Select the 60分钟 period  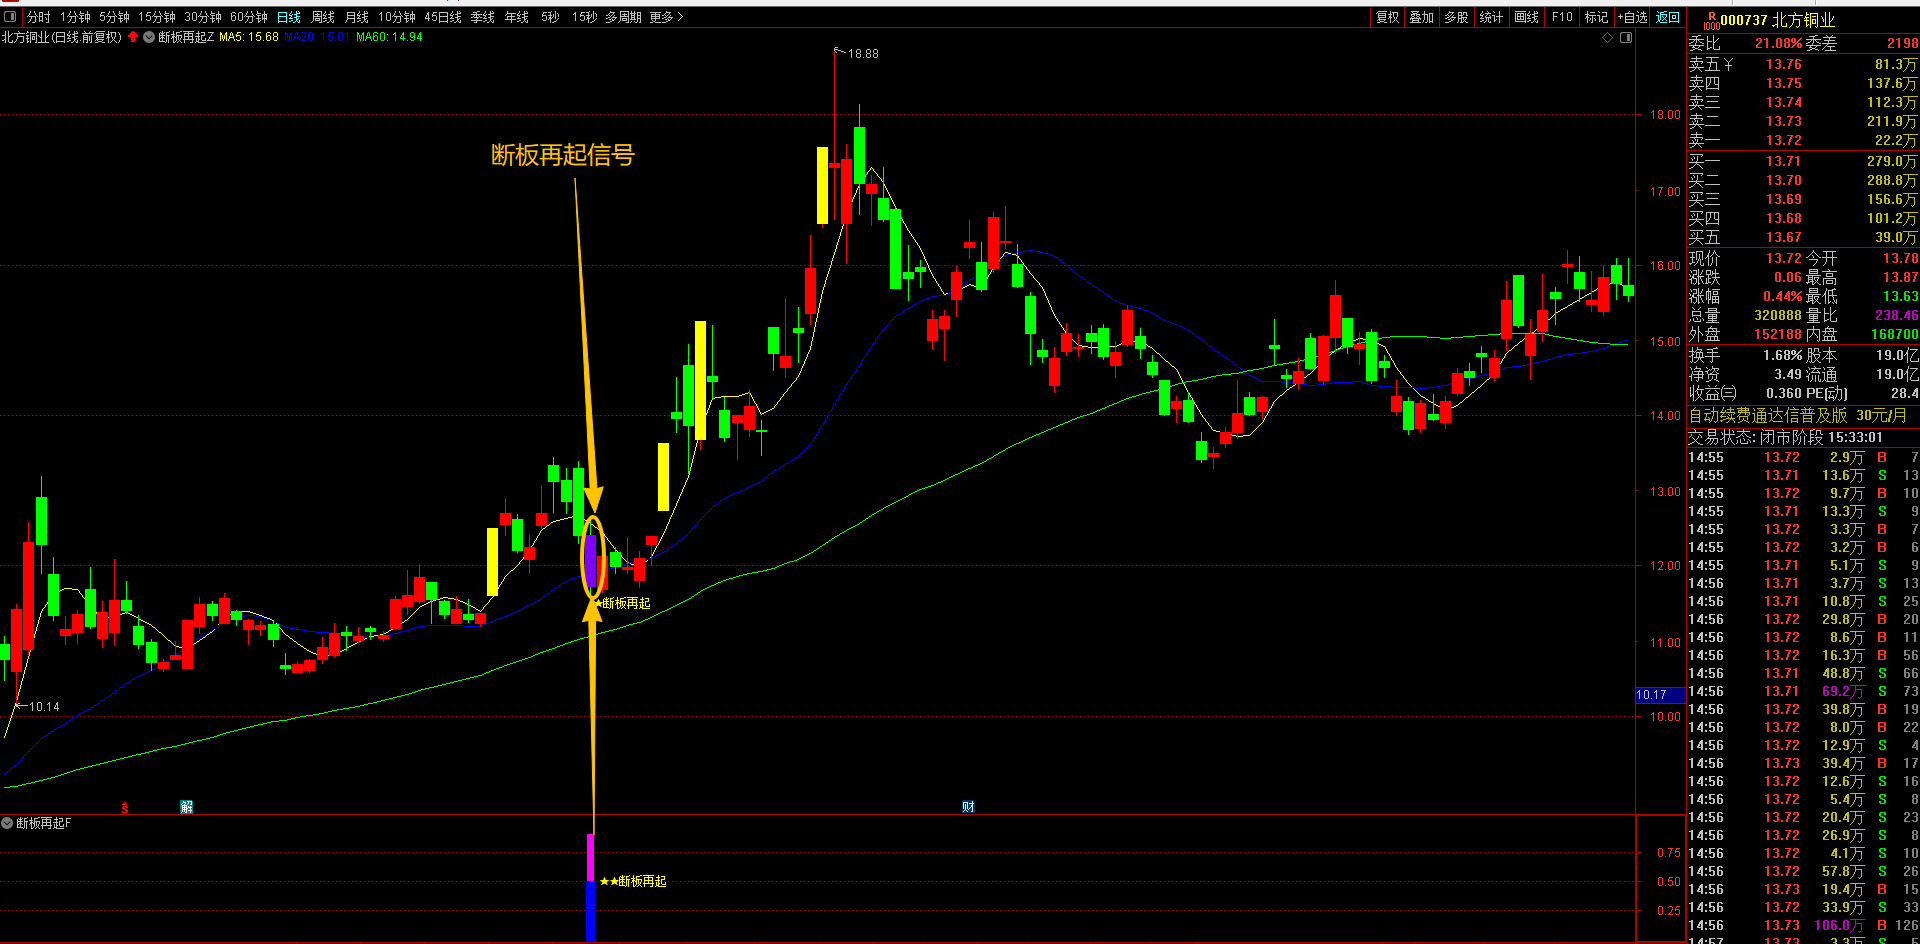249,17
